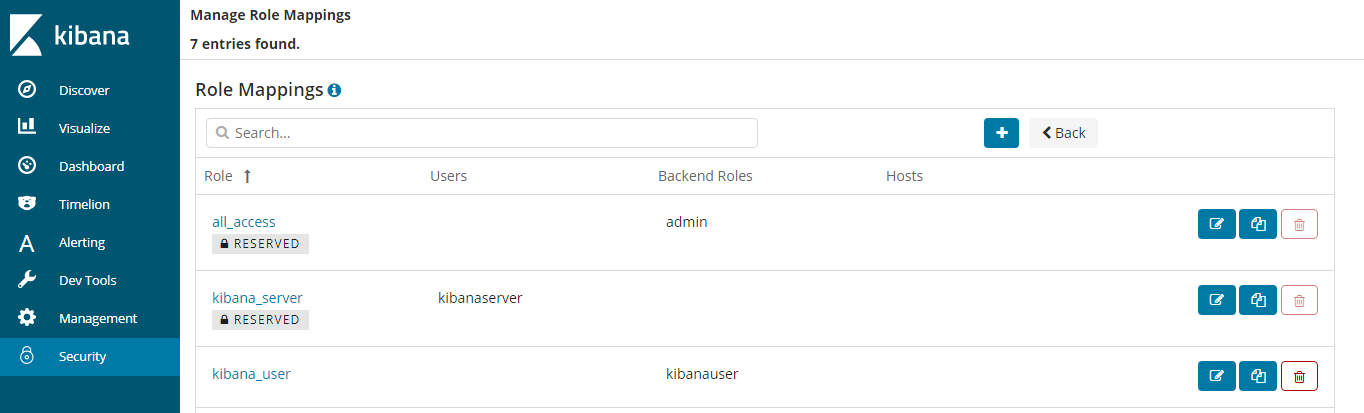Click the info icon beside Role Mappings
Viewport: 1364px width, 413px height.
pyautogui.click(x=334, y=90)
